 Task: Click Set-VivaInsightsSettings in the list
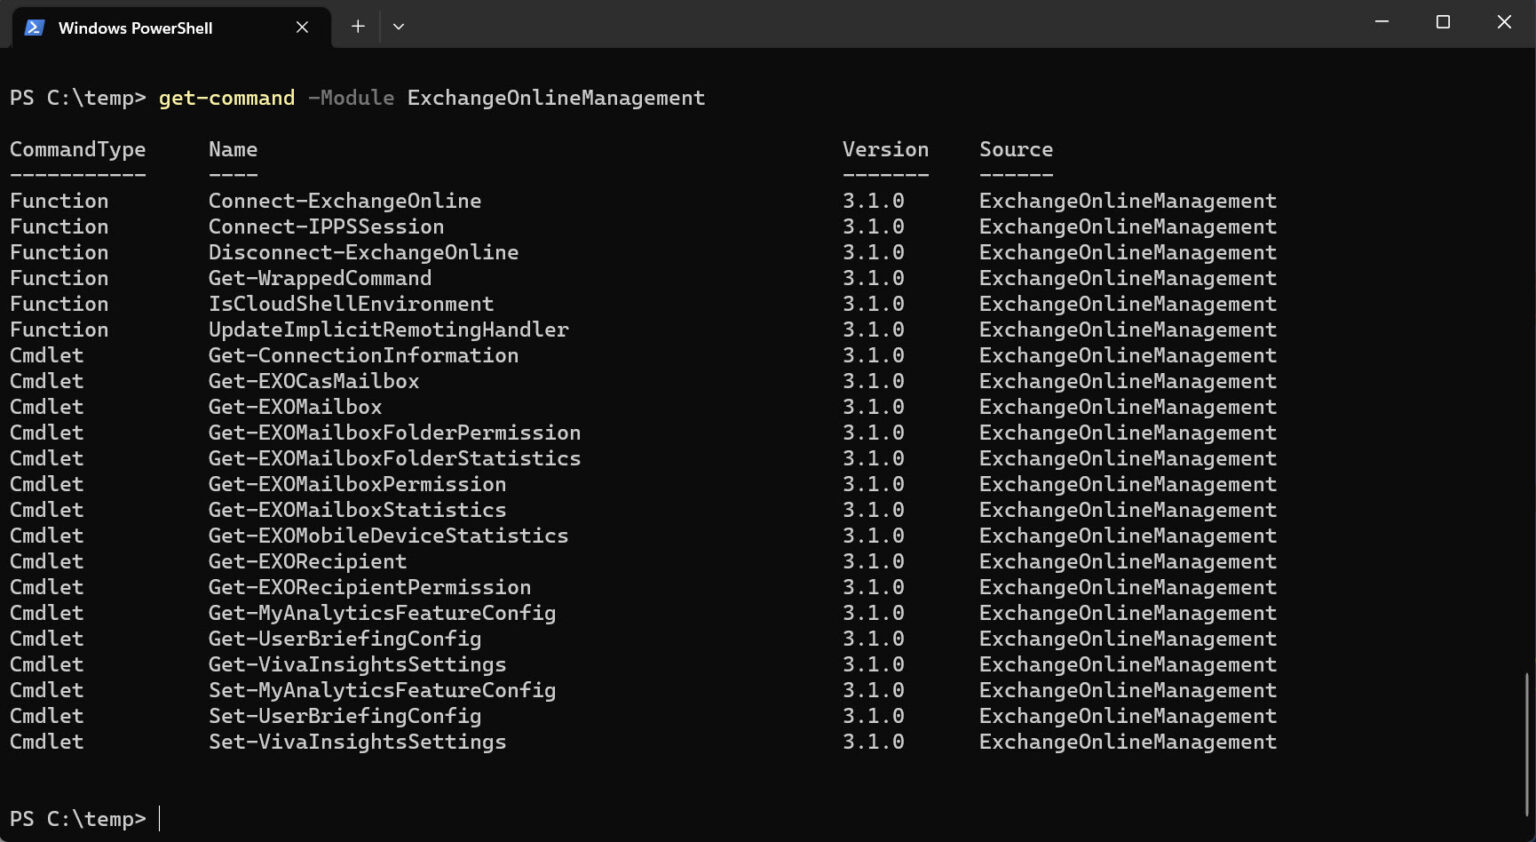tap(357, 742)
